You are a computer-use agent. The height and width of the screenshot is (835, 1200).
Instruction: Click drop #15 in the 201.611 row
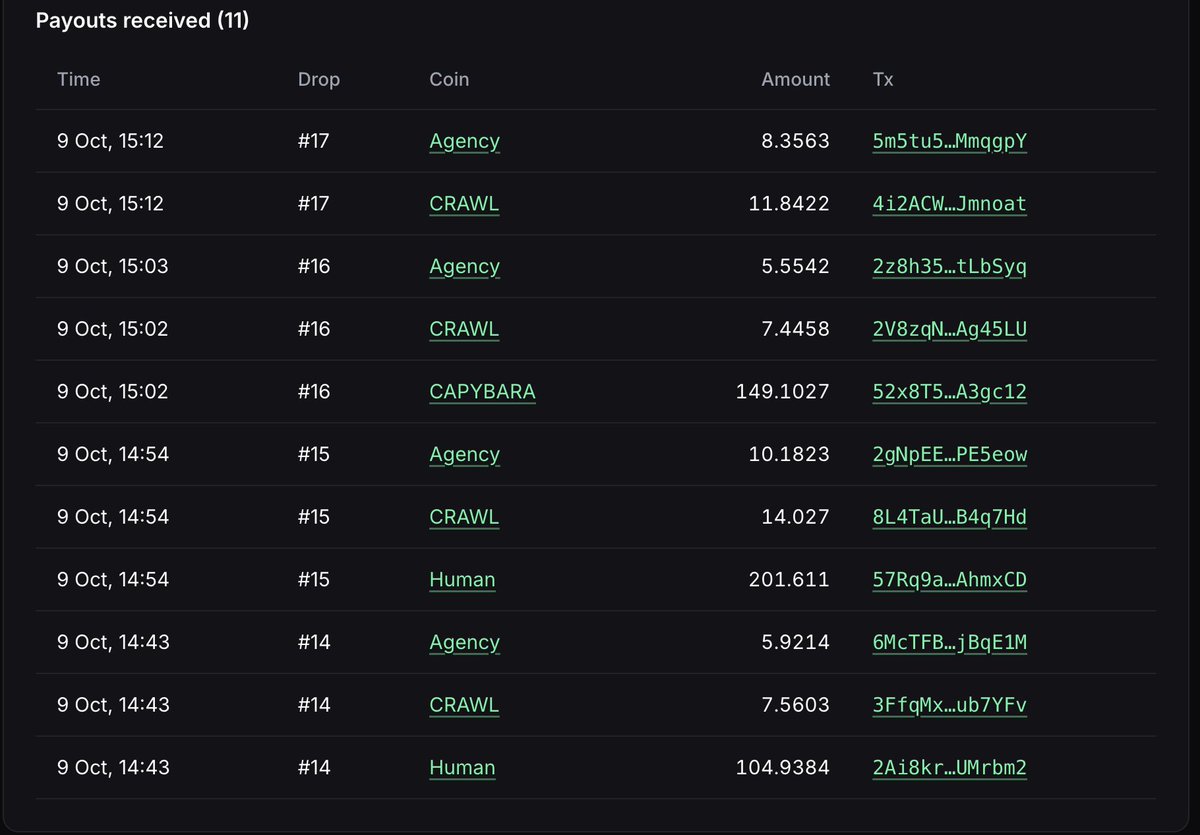point(314,580)
